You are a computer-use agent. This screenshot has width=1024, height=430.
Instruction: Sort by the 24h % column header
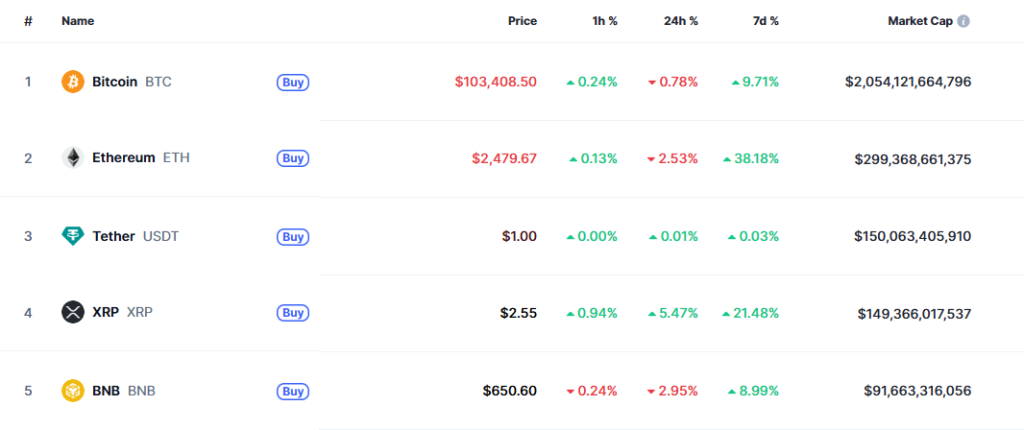680,21
